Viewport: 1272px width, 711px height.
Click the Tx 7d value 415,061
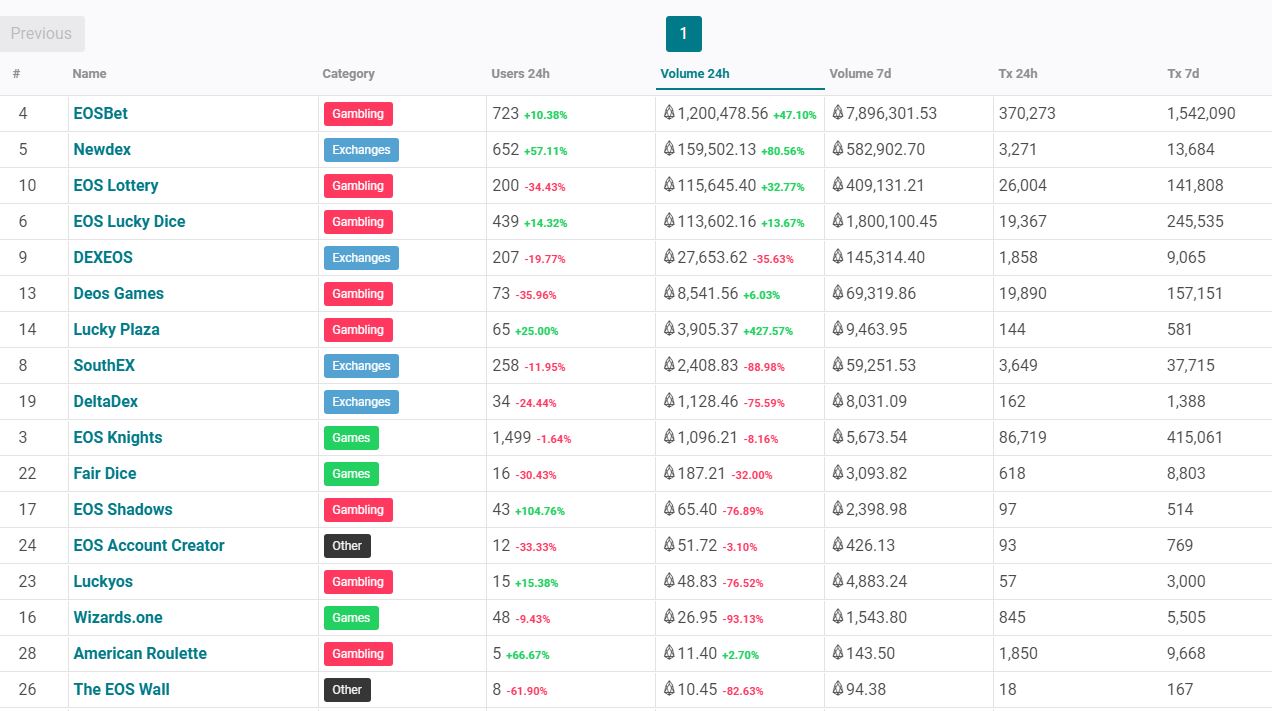point(1195,438)
